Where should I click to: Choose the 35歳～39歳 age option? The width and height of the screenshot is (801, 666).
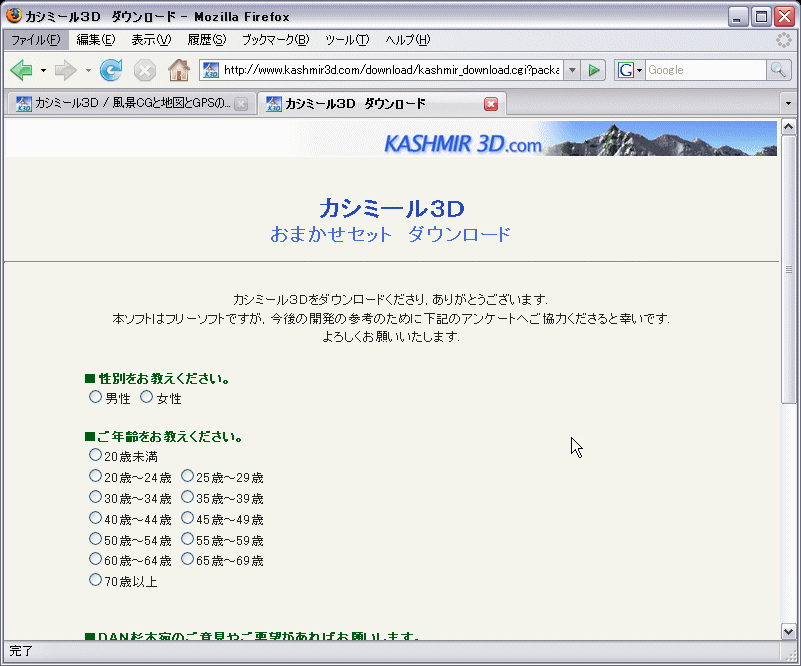click(x=187, y=497)
